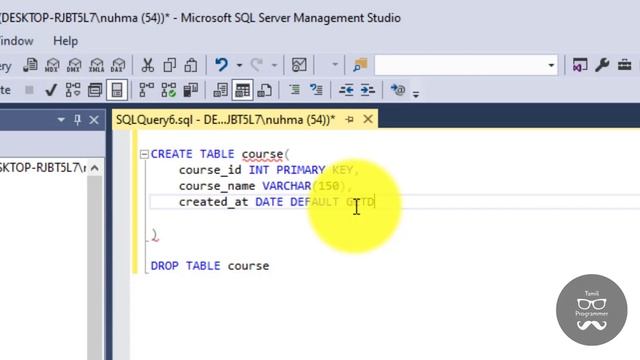This screenshot has height=360, width=640.
Task: Open Find in Files
Action: (360, 65)
